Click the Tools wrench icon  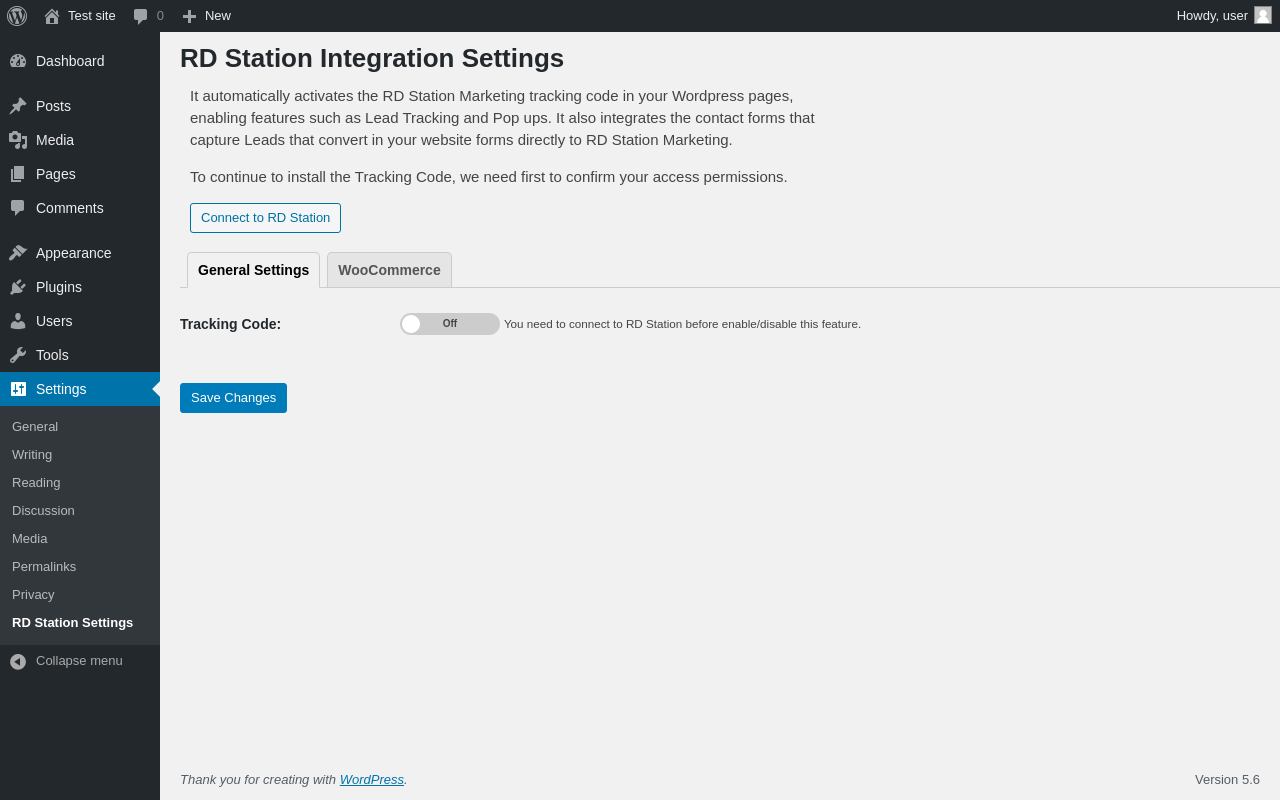tap(18, 355)
